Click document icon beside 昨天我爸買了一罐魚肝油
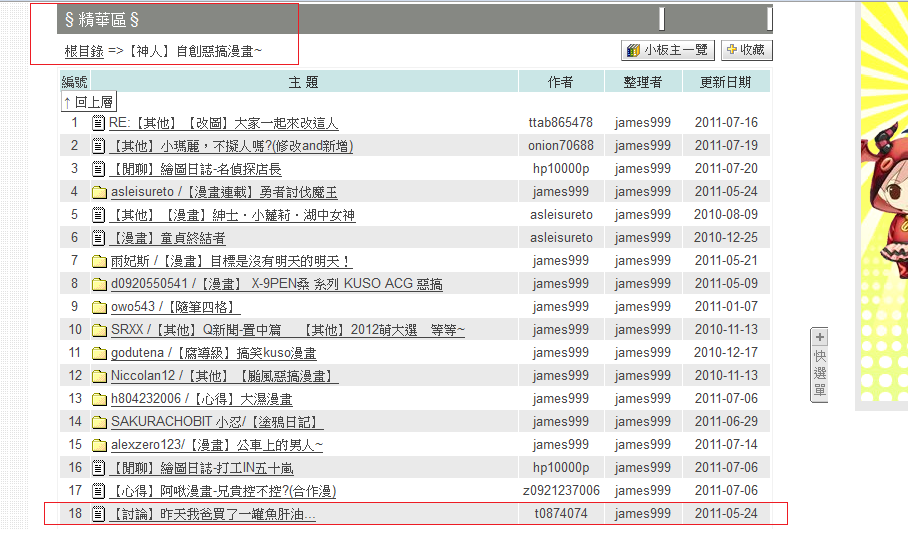The image size is (908, 533). [99, 514]
